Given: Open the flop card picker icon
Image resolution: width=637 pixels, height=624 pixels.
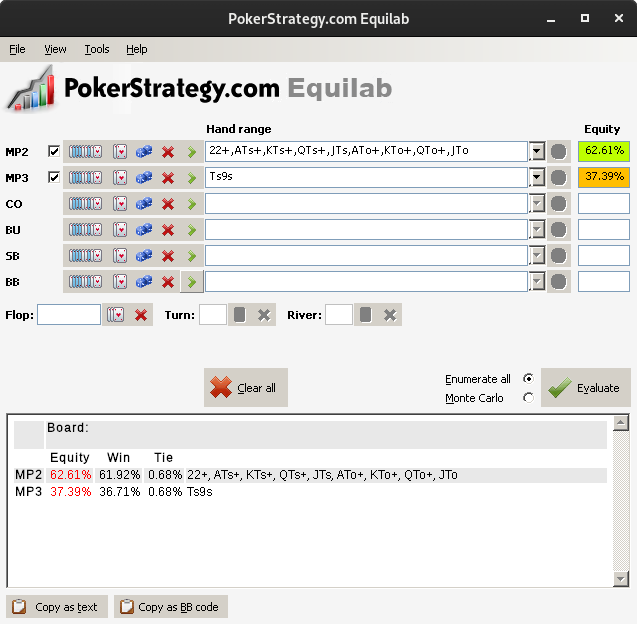Looking at the screenshot, I should click(117, 315).
